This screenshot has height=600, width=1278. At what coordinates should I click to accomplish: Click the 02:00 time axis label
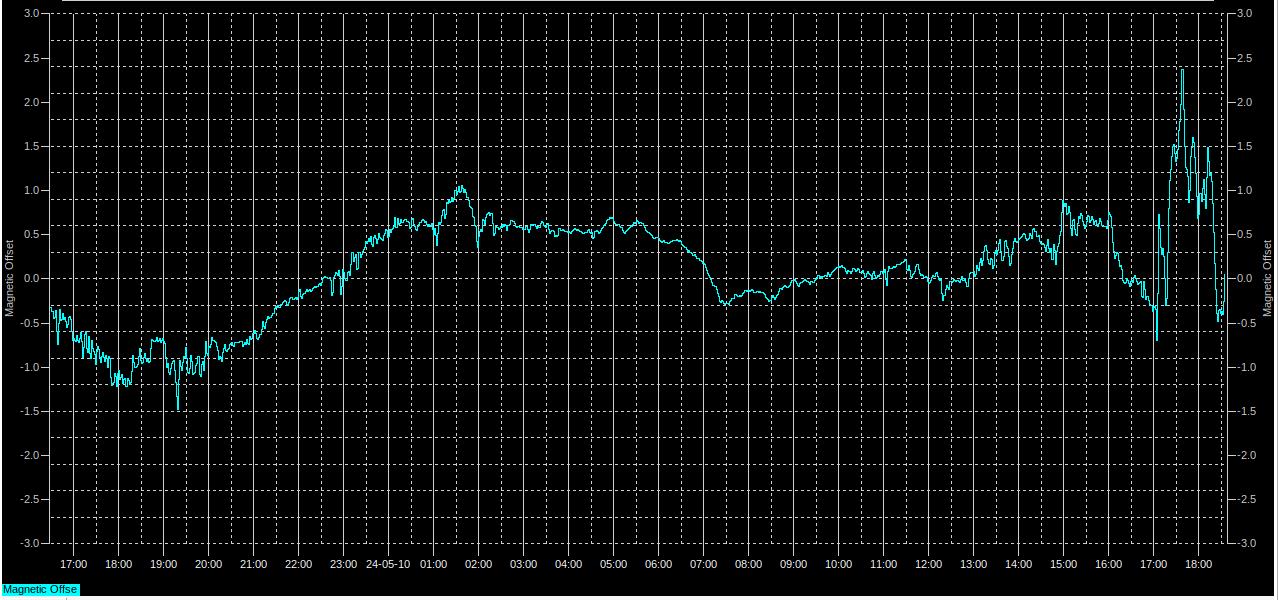(x=479, y=564)
